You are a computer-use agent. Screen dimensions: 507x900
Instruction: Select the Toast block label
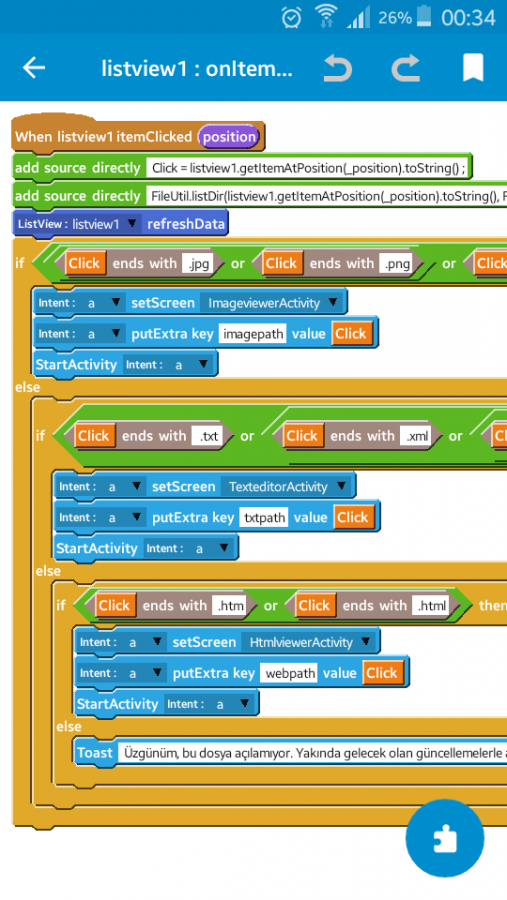95,752
